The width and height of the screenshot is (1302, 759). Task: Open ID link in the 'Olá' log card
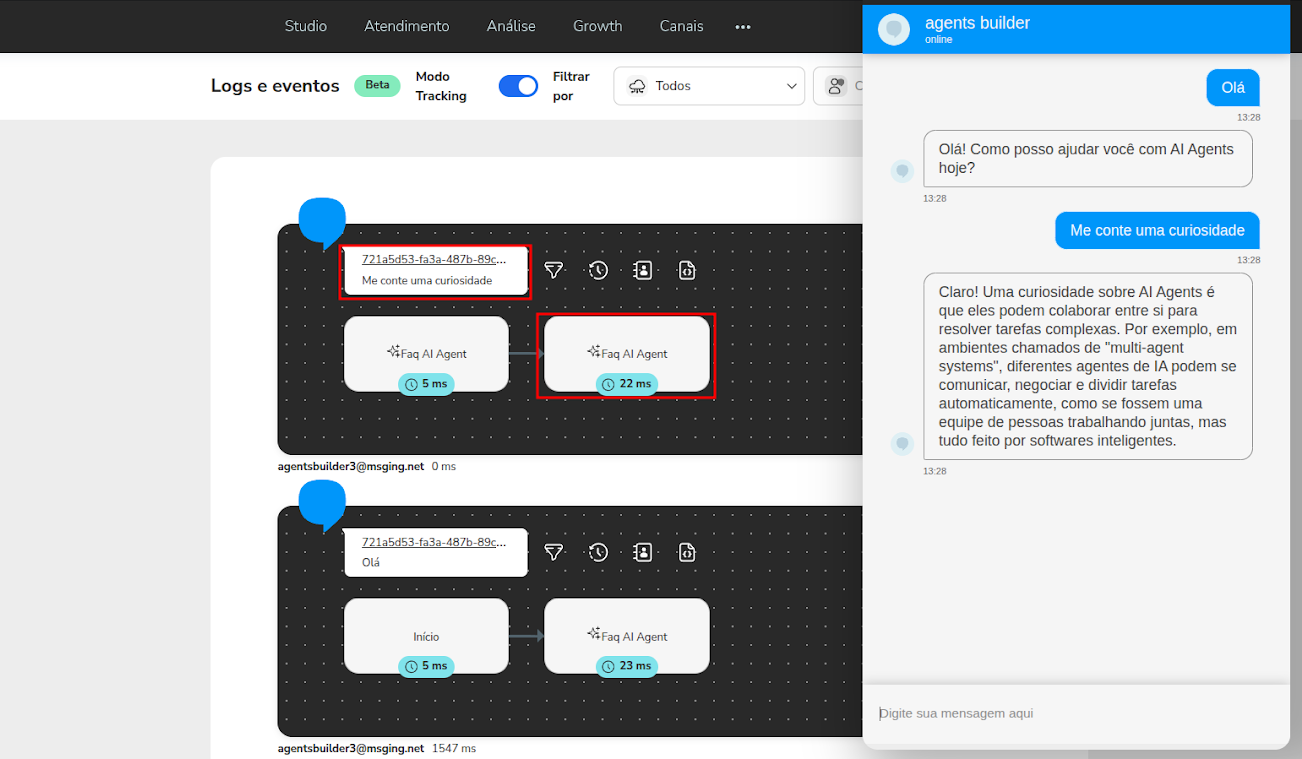[x=434, y=541]
